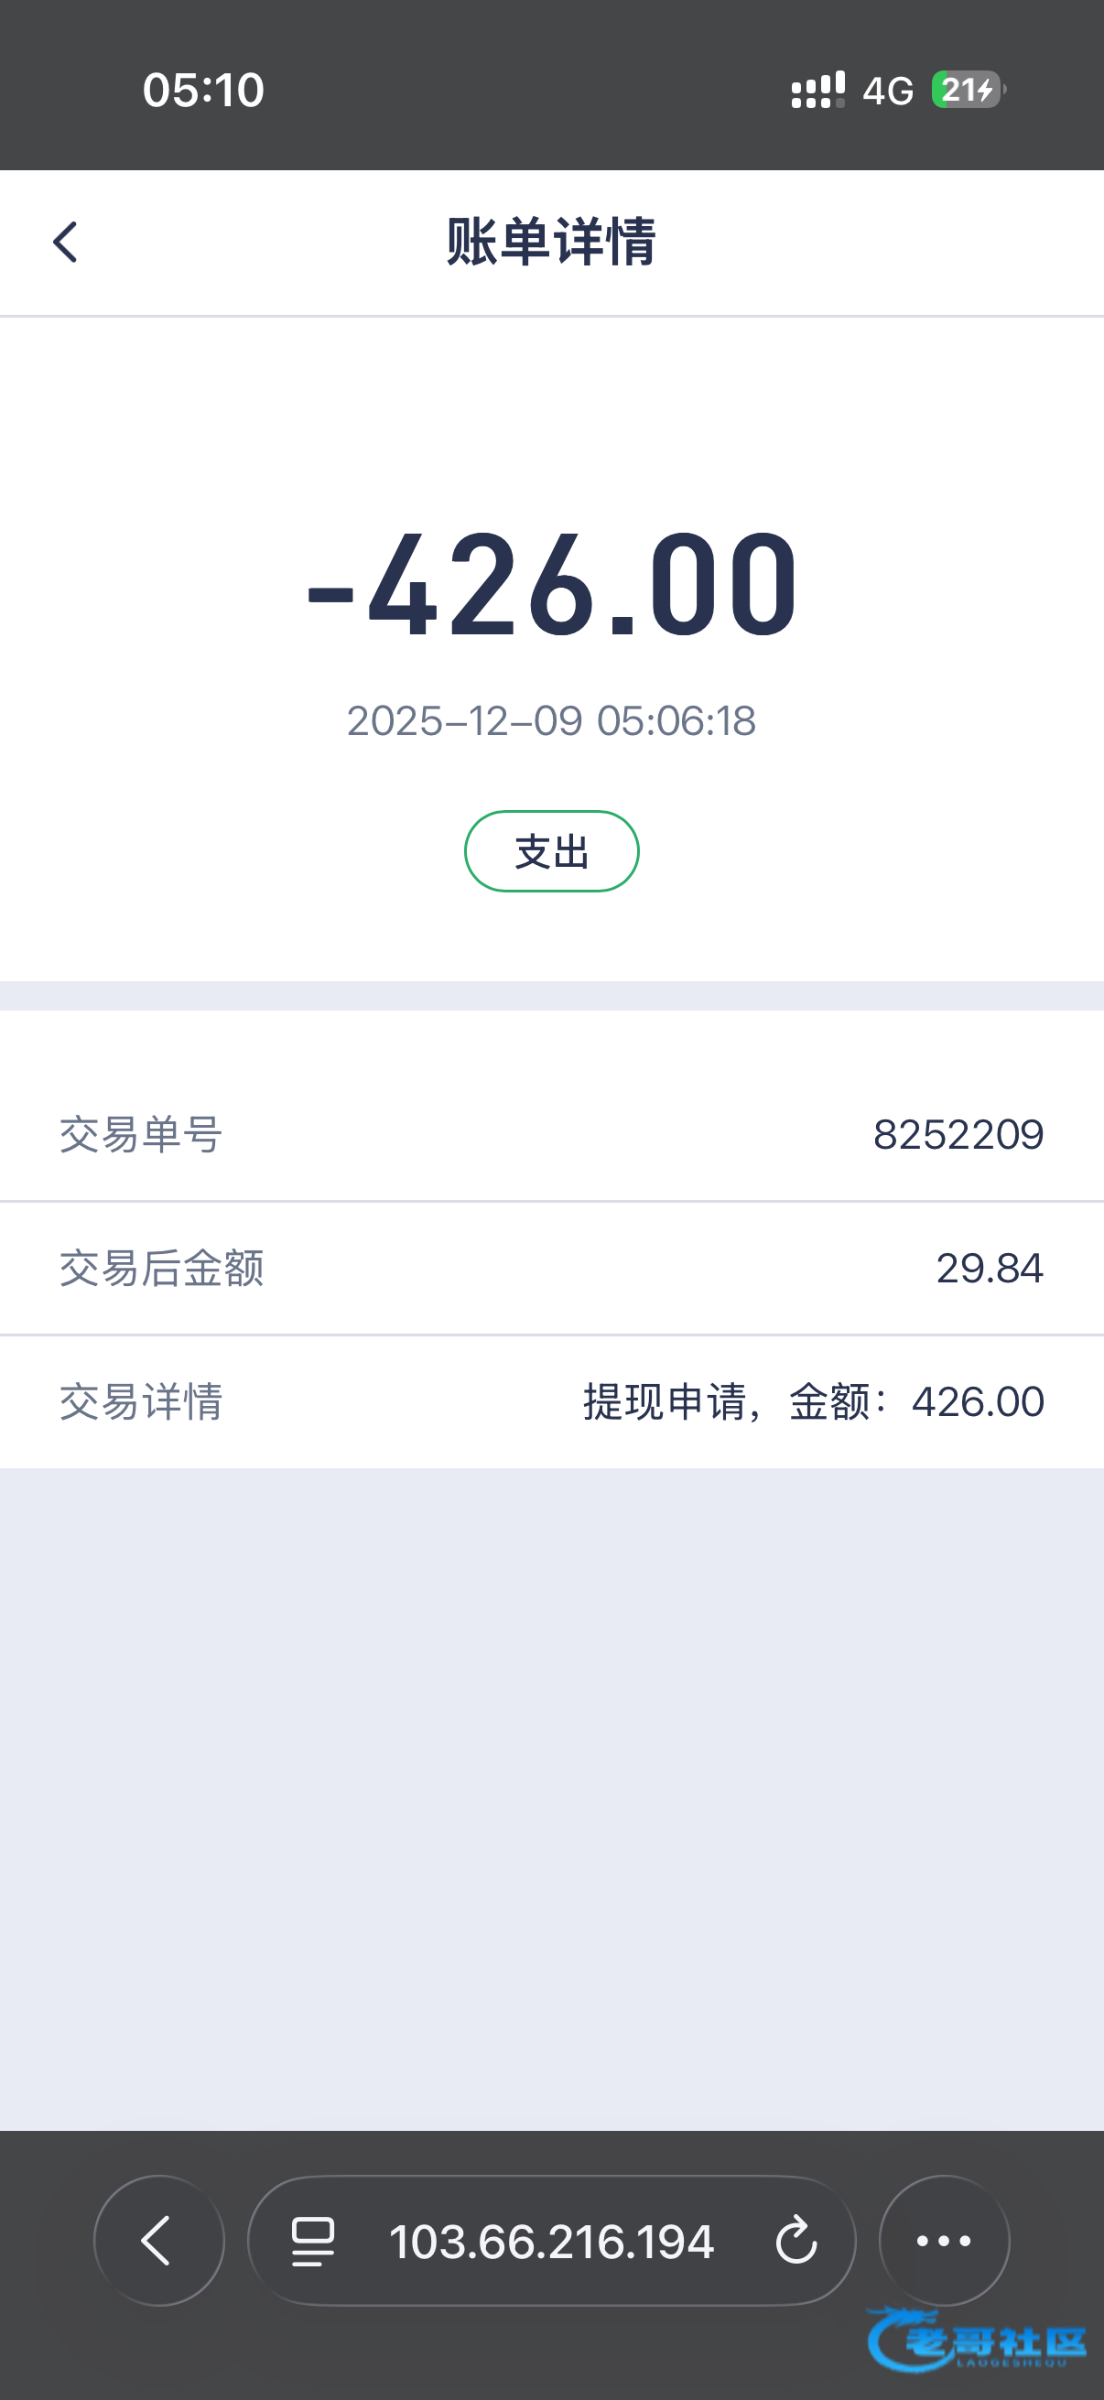
Task: Click the timestamp 2025-12-09 05:06:18
Action: click(552, 721)
